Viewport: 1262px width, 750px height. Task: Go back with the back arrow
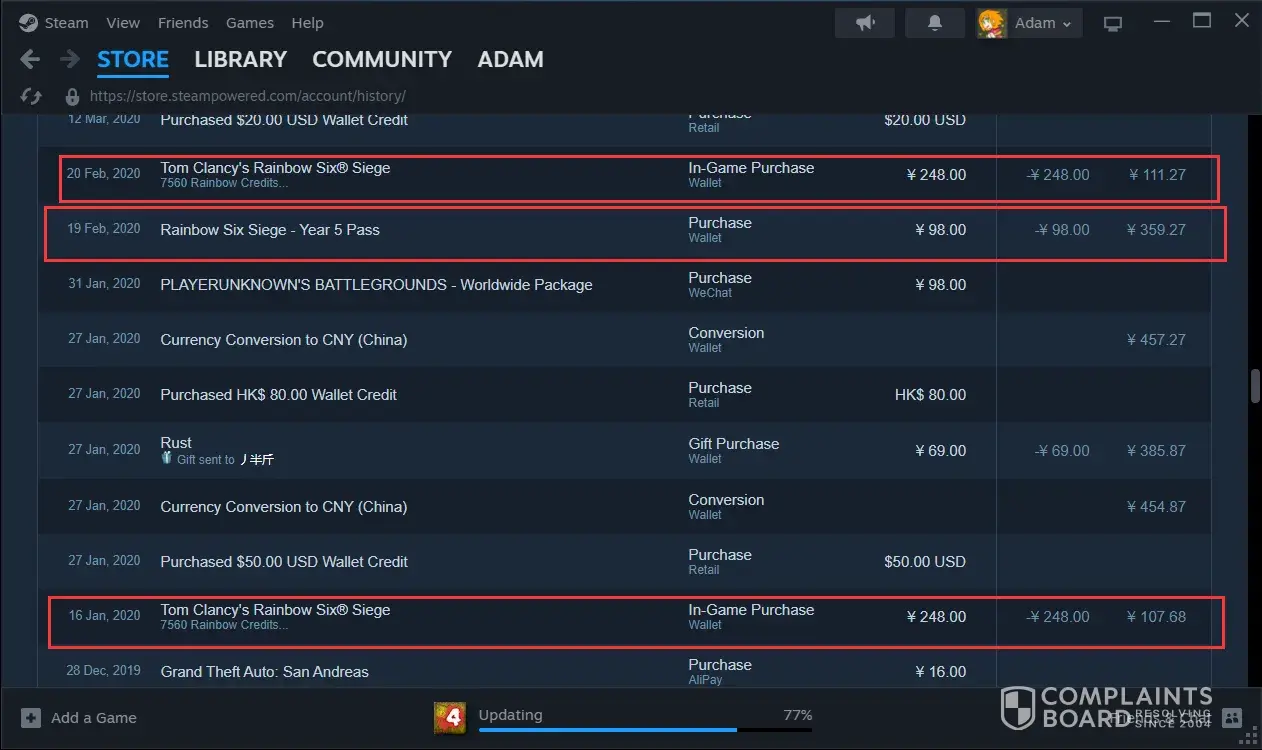pos(30,59)
